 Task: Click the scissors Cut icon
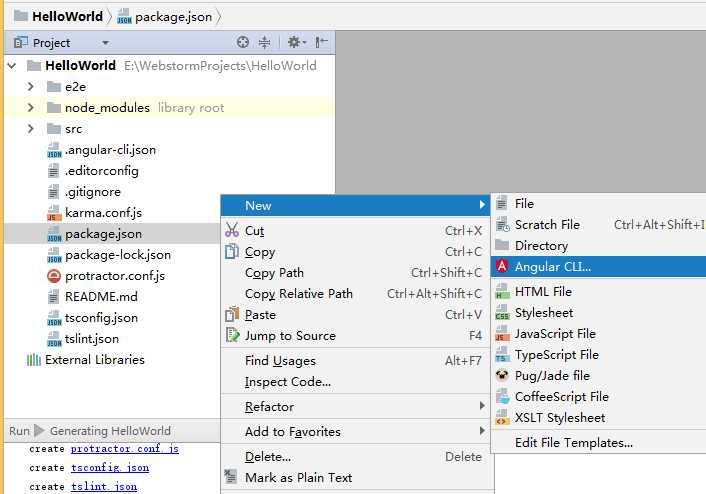click(232, 230)
